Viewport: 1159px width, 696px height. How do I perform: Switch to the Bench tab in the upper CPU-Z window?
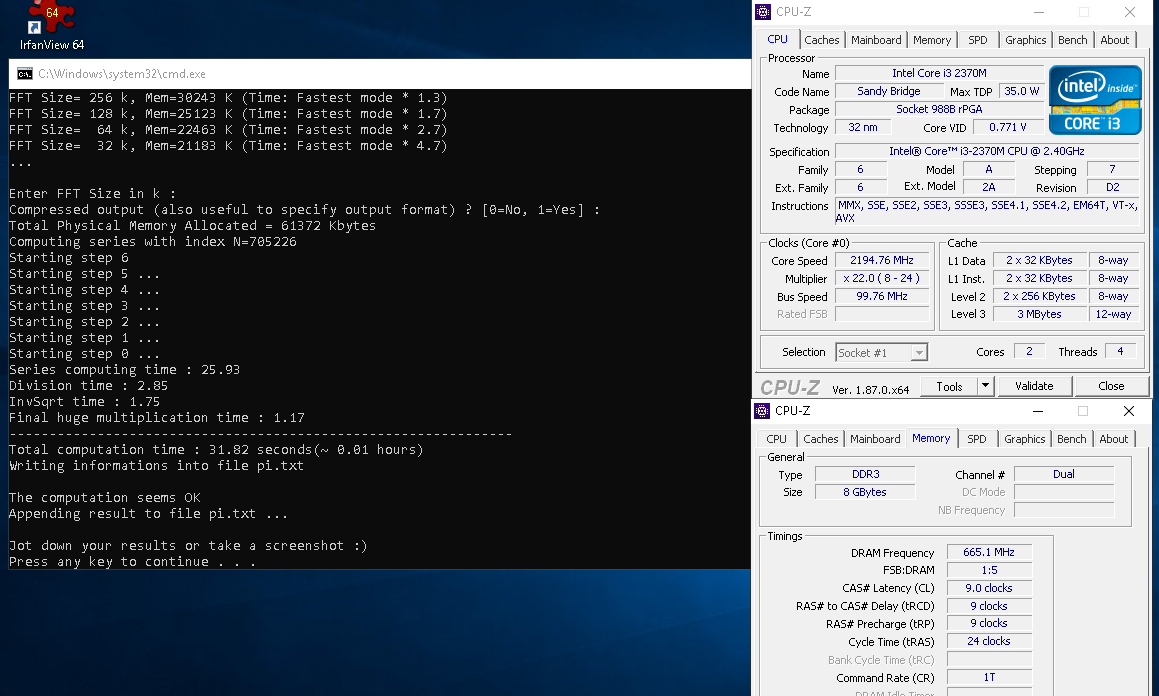click(1072, 40)
